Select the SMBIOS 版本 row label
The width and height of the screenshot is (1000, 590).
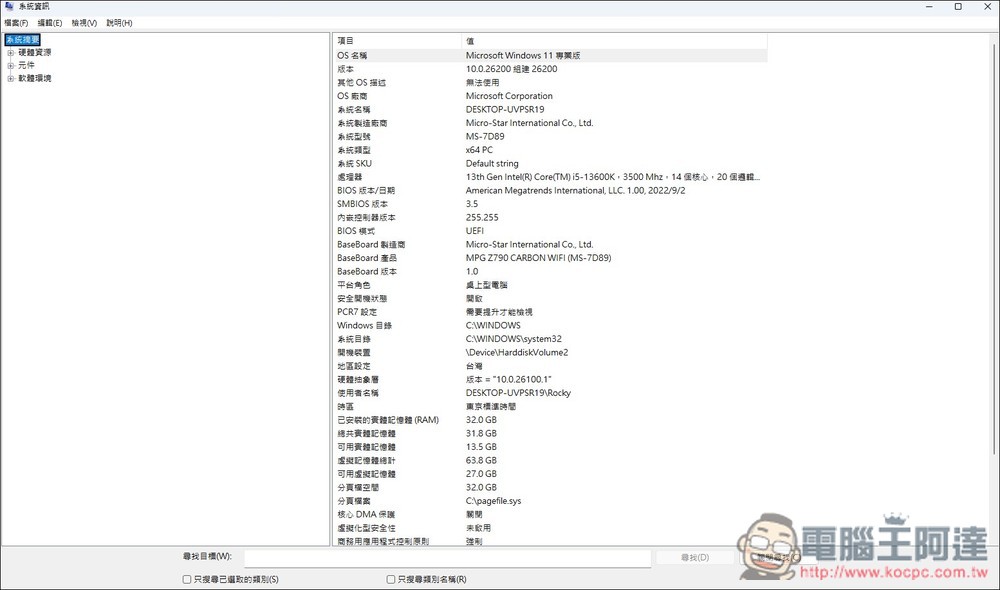[362, 203]
